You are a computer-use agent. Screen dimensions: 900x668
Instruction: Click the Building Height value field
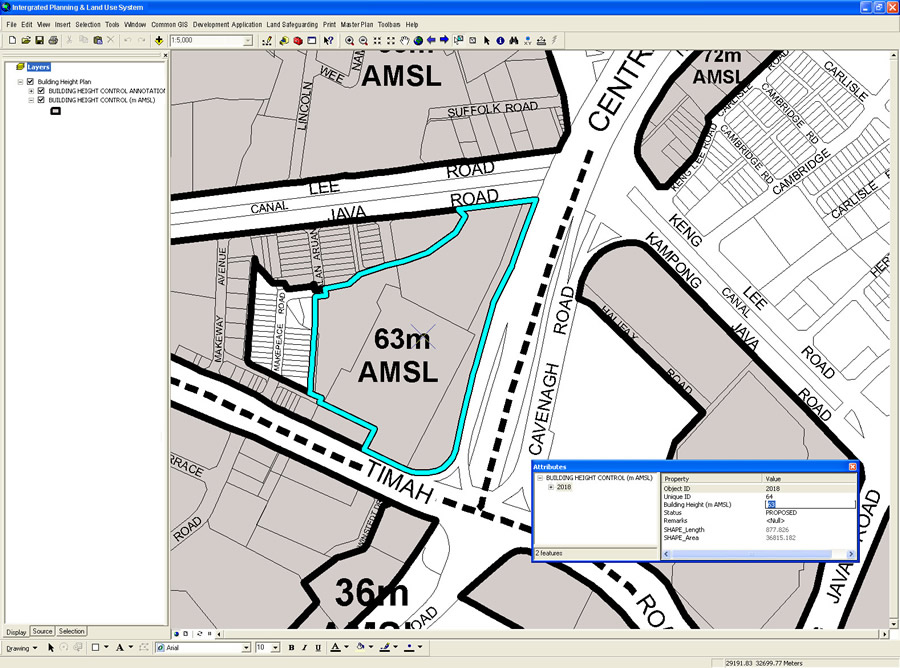pyautogui.click(x=809, y=504)
